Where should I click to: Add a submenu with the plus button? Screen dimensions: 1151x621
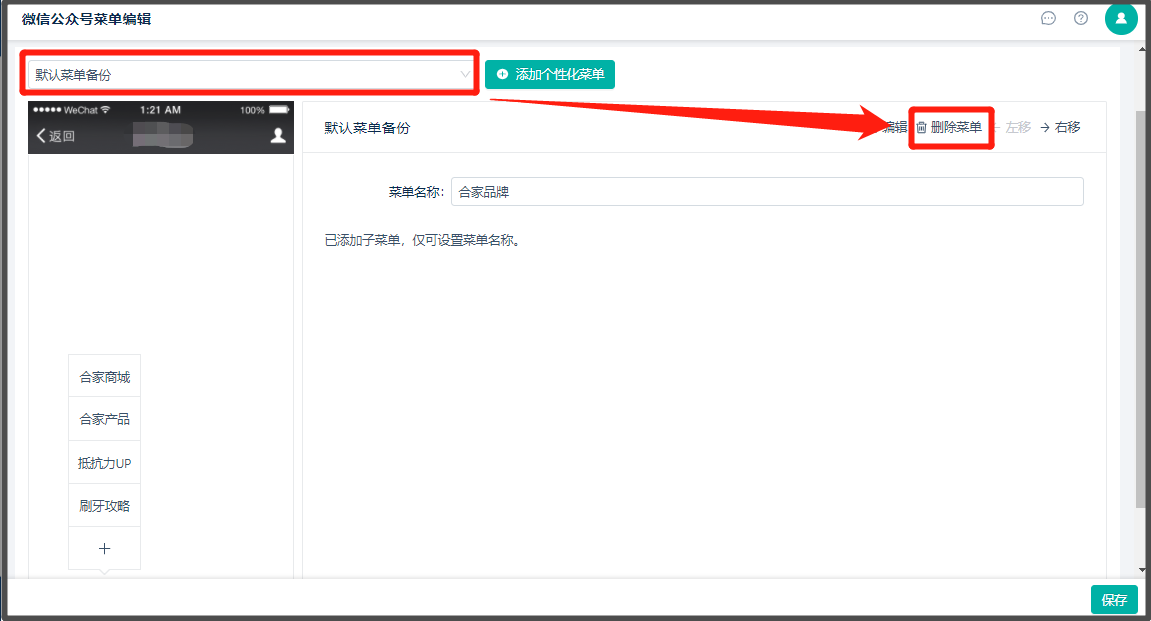click(x=104, y=548)
